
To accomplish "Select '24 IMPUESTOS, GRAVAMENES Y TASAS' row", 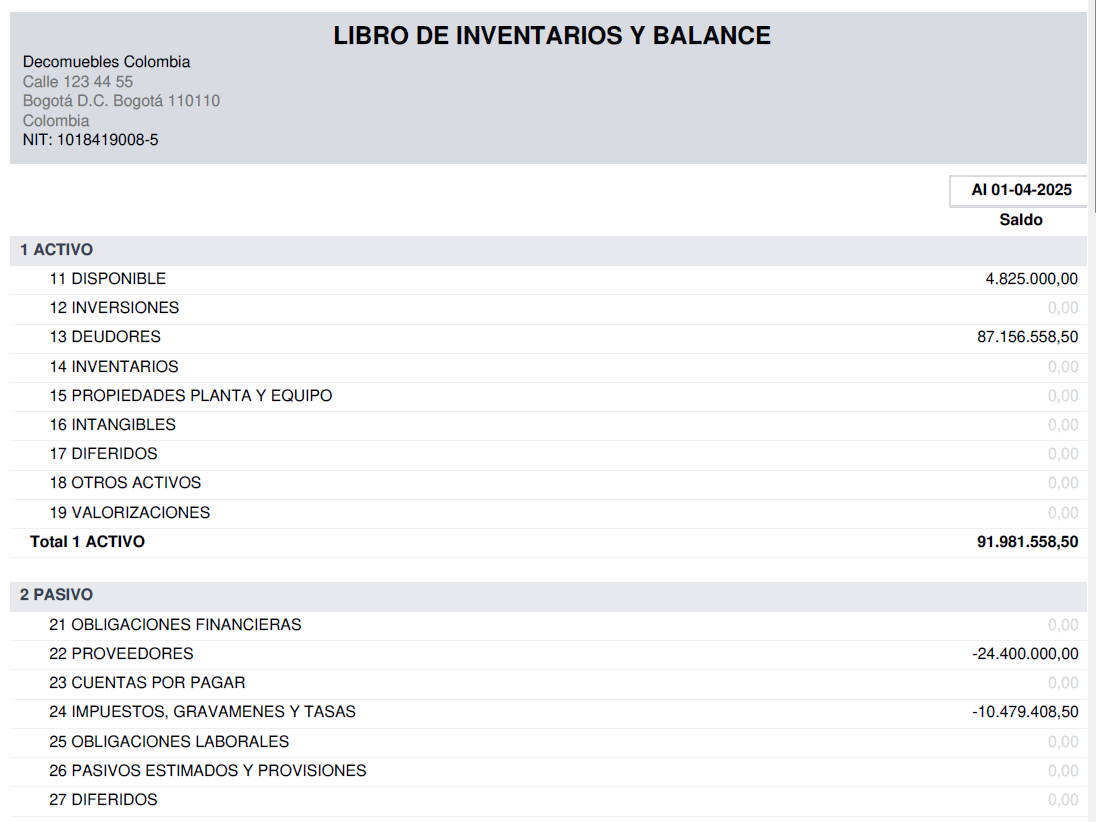I will coord(203,712).
